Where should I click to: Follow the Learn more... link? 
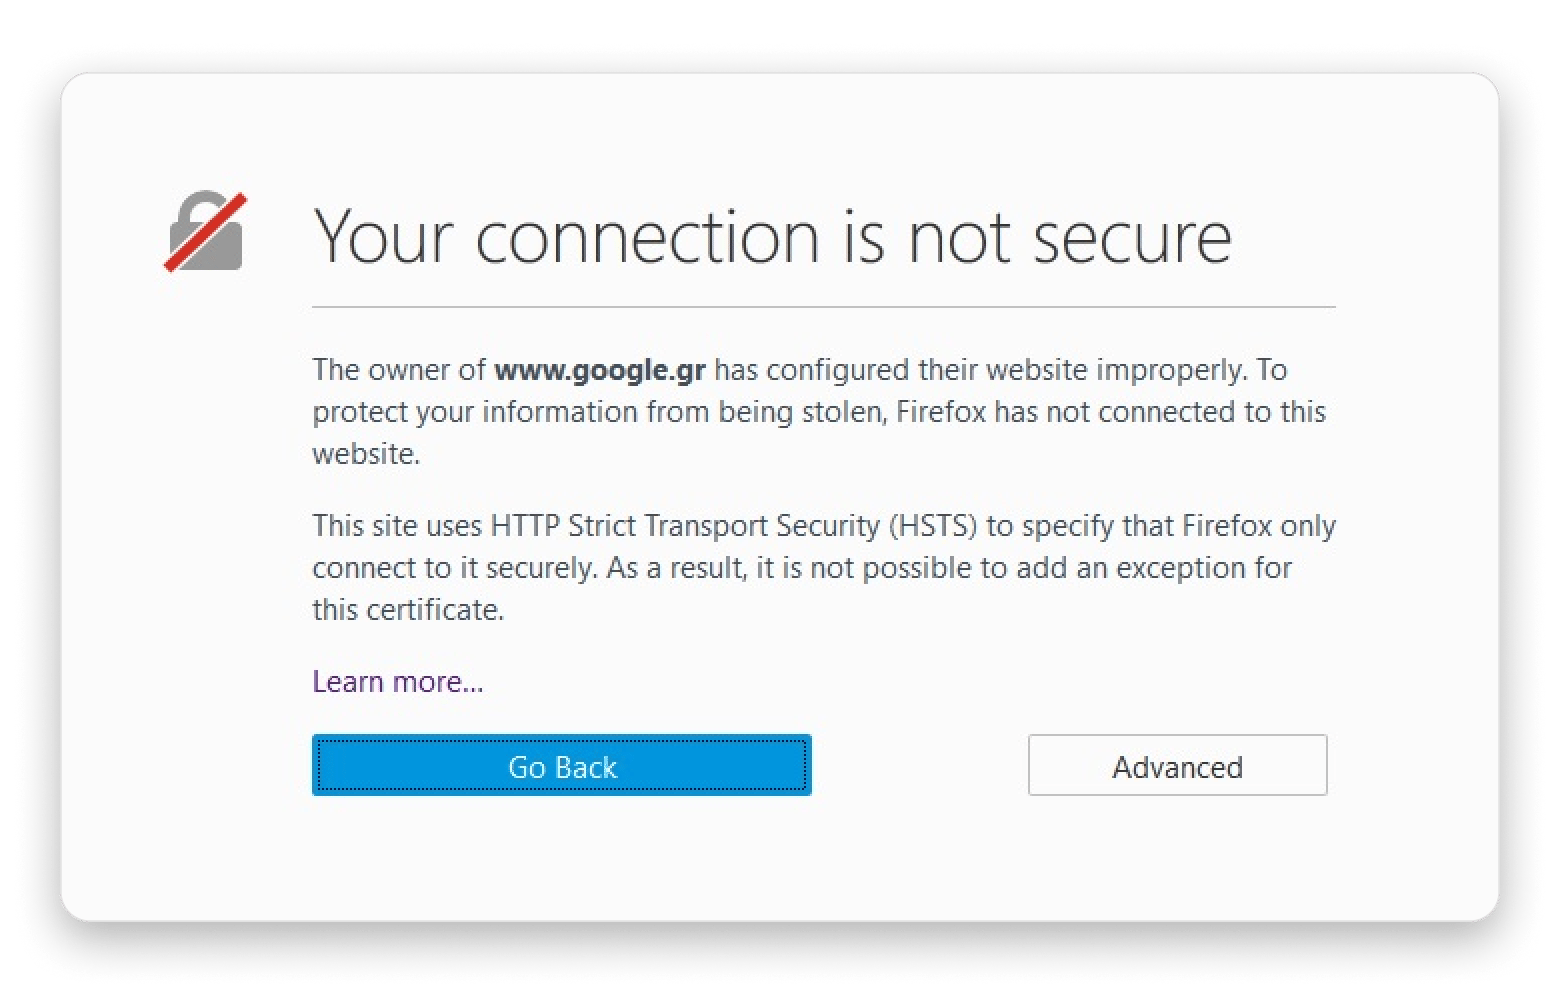(397, 682)
